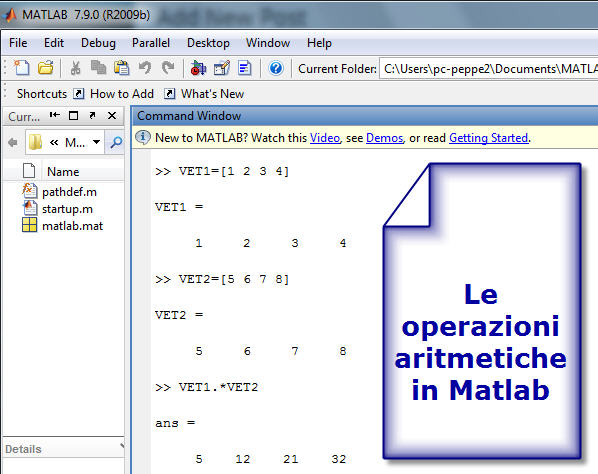This screenshot has width=598, height=474.
Task: Expand the folder path dropdown arrow
Action: coord(96,142)
